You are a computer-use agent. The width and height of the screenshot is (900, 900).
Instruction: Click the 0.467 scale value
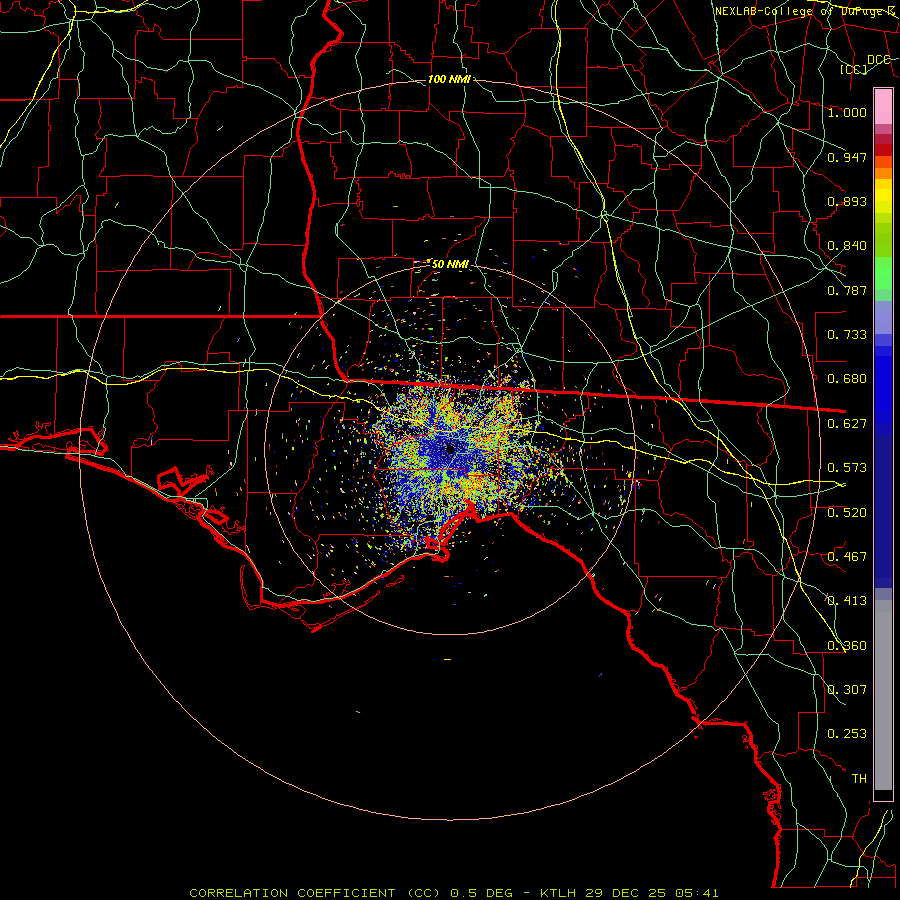[x=847, y=557]
